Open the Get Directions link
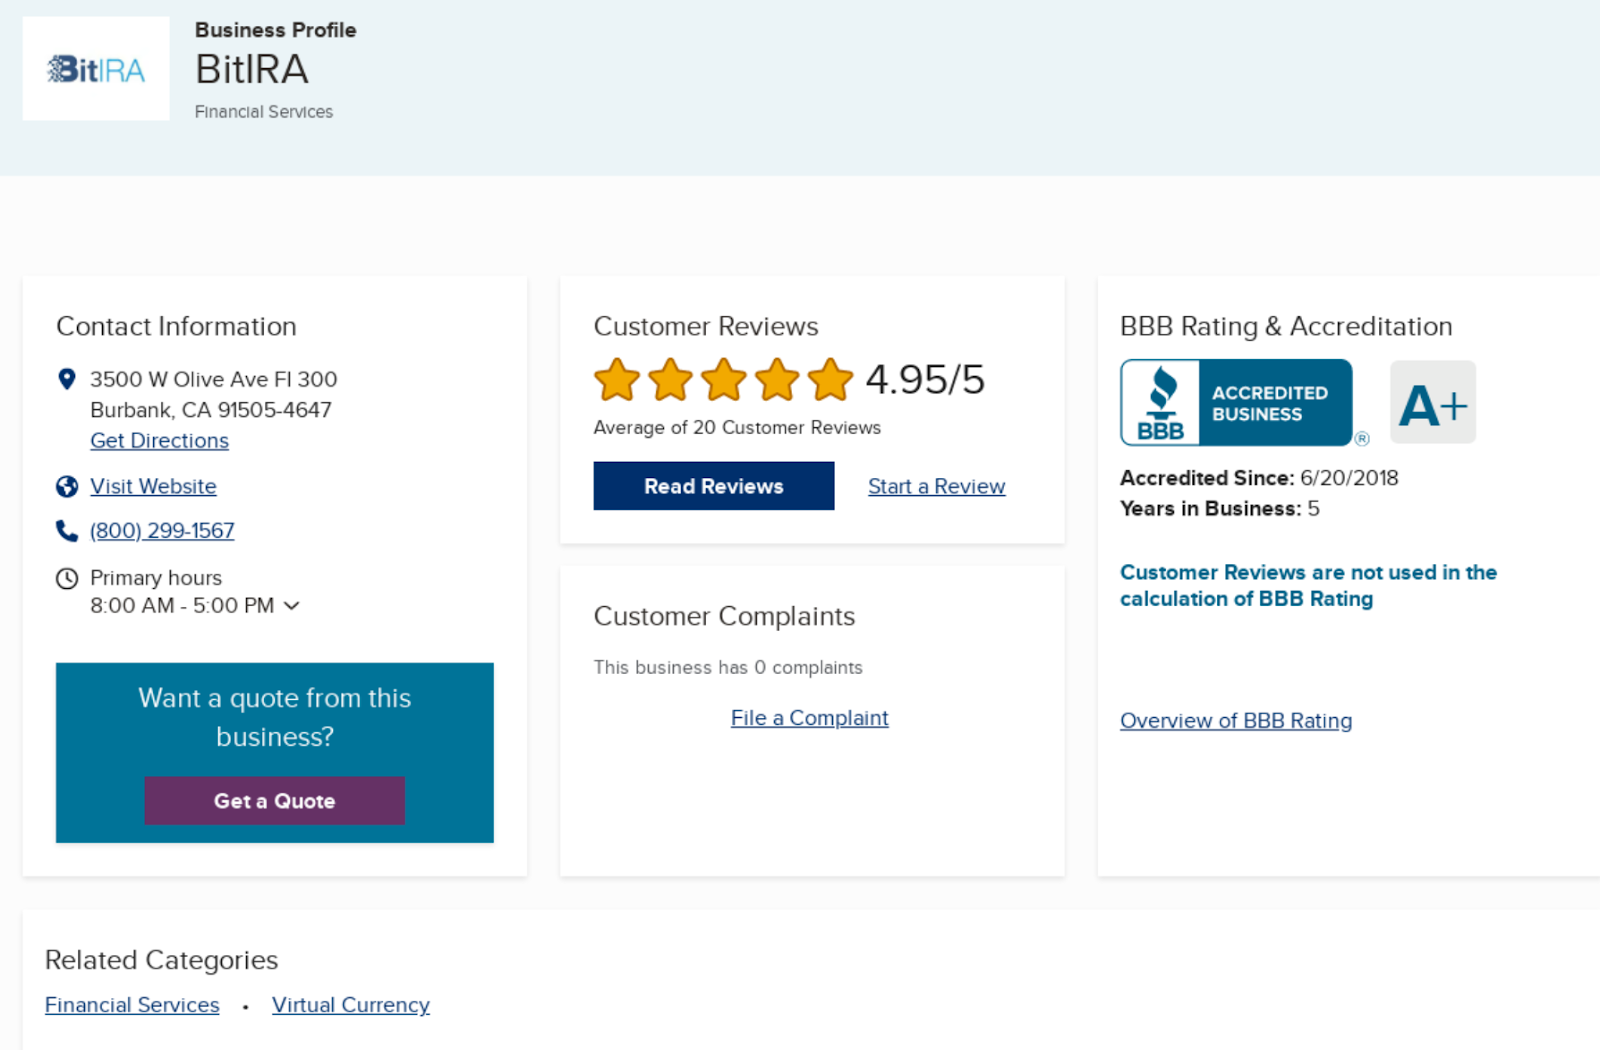The height and width of the screenshot is (1050, 1600). pyautogui.click(x=159, y=441)
